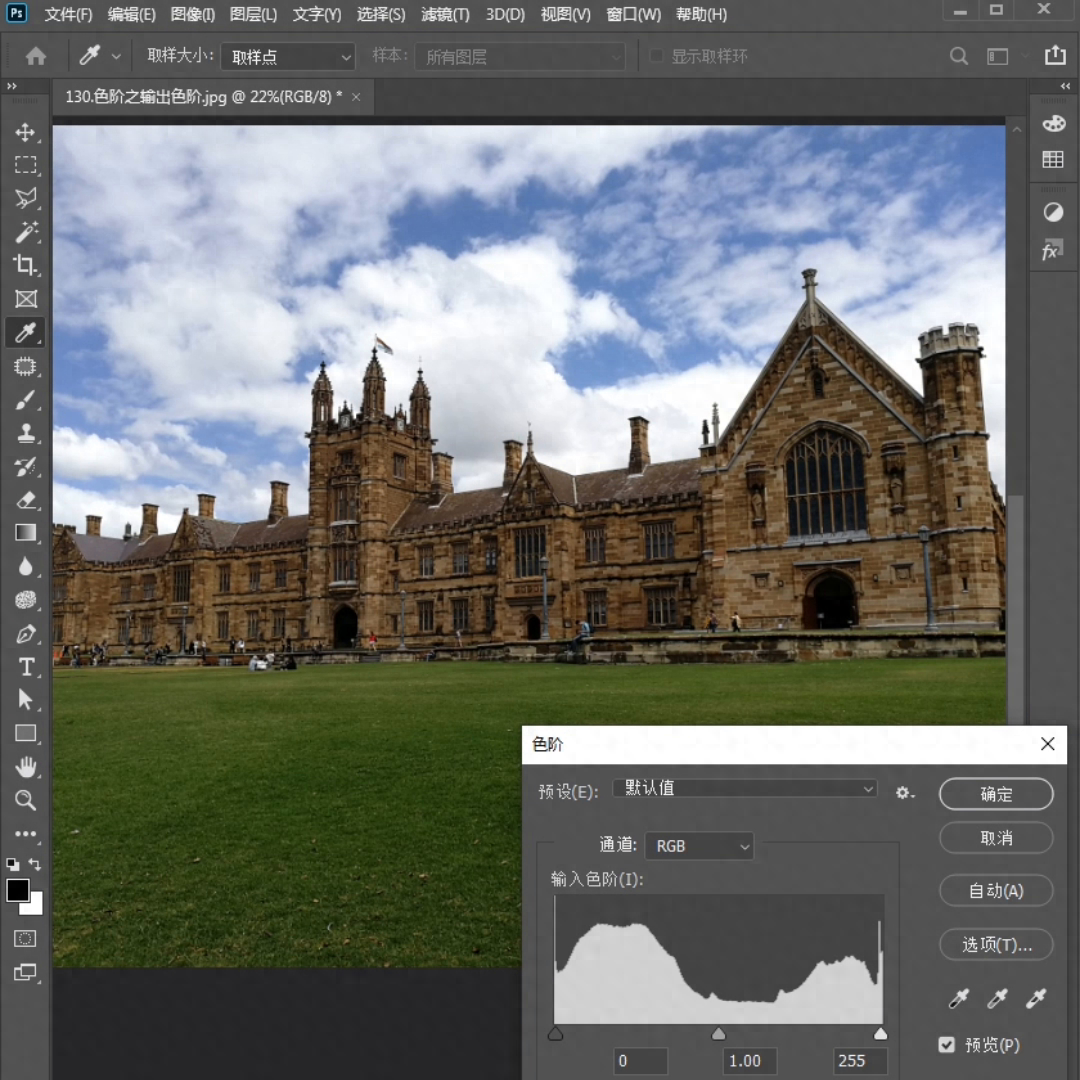Select the Crop tool

pyautogui.click(x=25, y=265)
